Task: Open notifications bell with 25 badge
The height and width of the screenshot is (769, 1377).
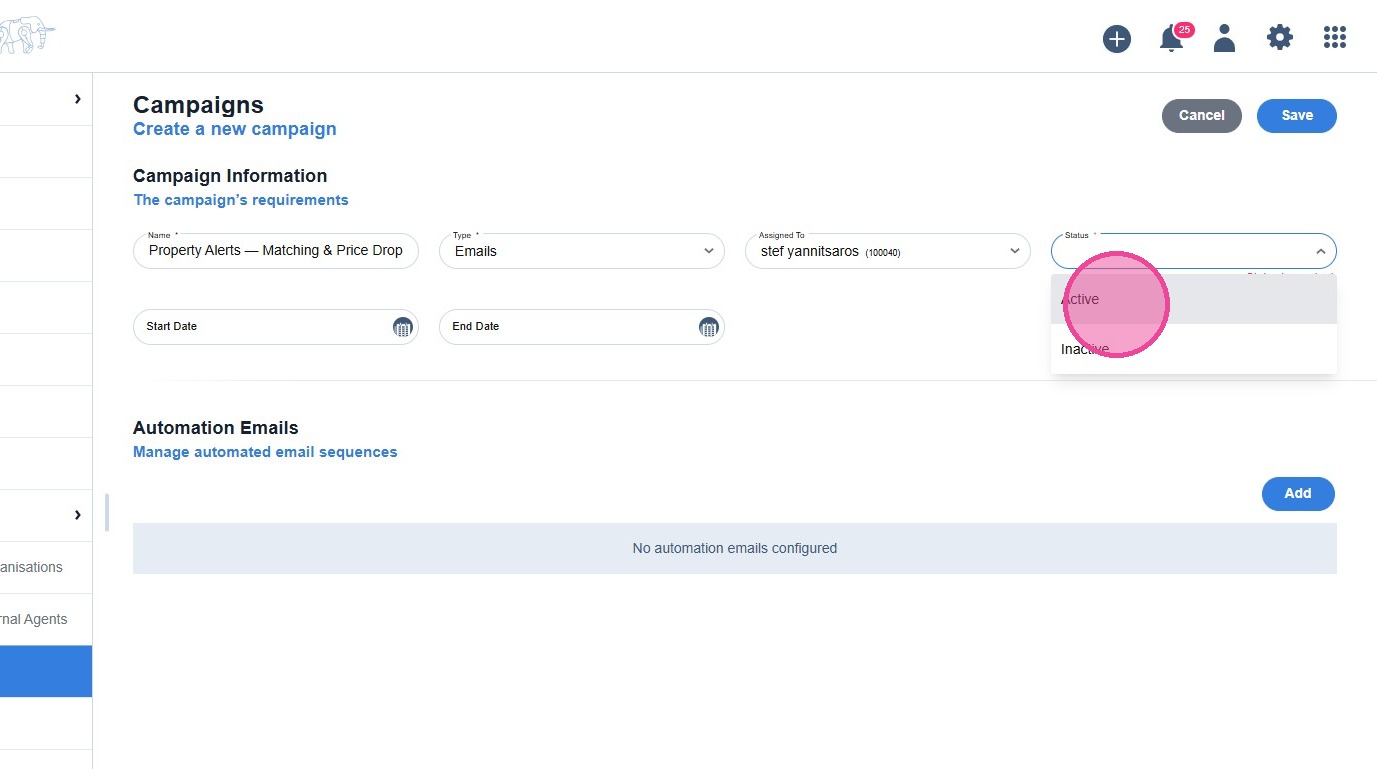Action: [x=1174, y=38]
